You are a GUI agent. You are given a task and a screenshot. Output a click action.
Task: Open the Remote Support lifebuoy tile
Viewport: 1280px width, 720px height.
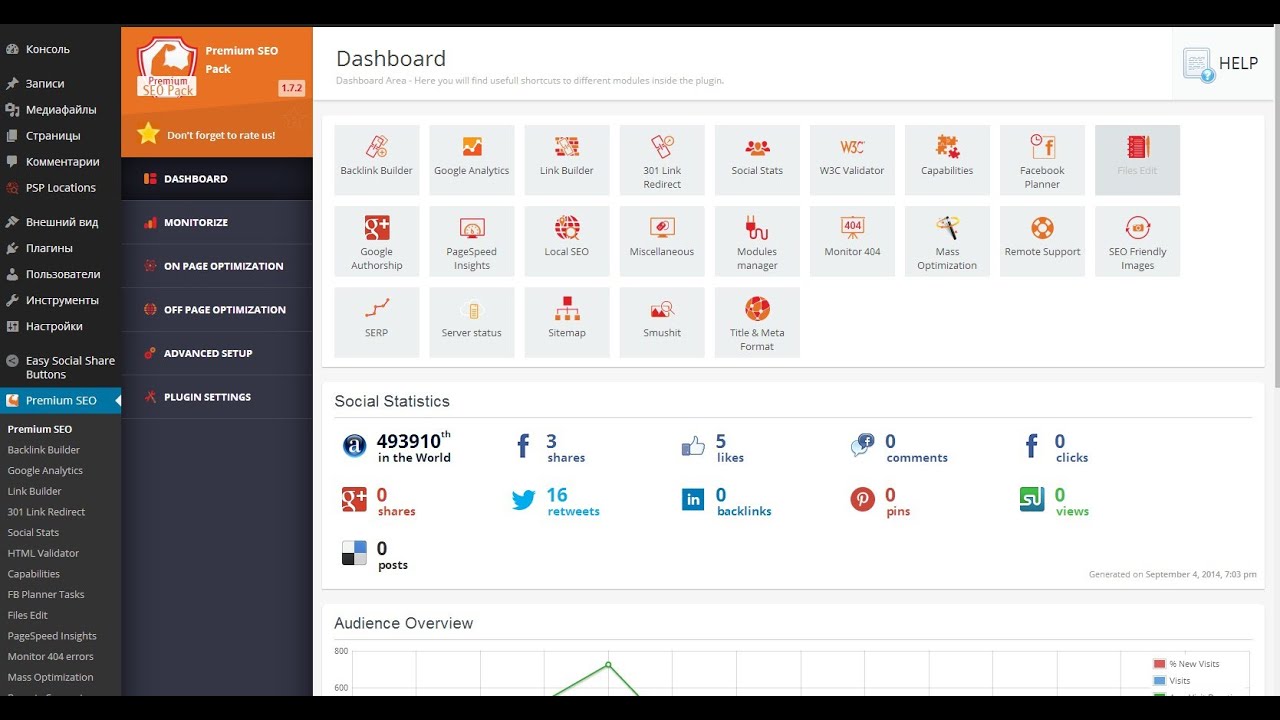tap(1042, 241)
